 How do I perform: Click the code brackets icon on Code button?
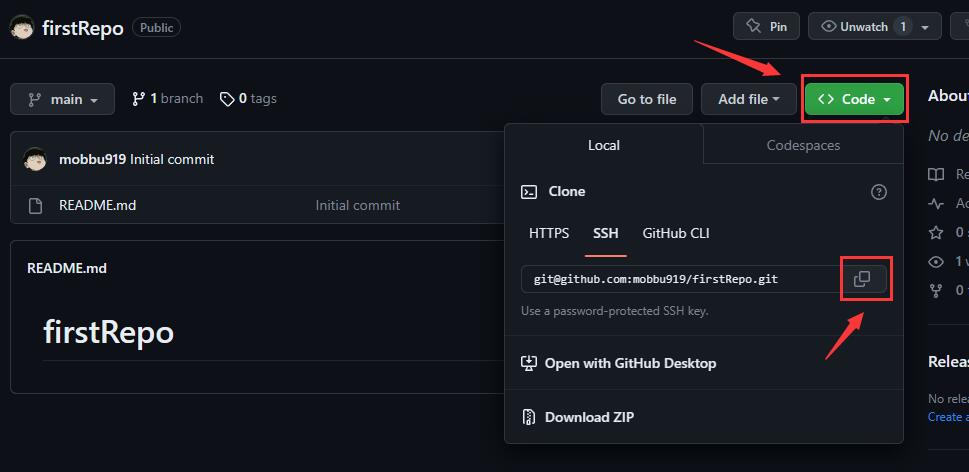826,99
